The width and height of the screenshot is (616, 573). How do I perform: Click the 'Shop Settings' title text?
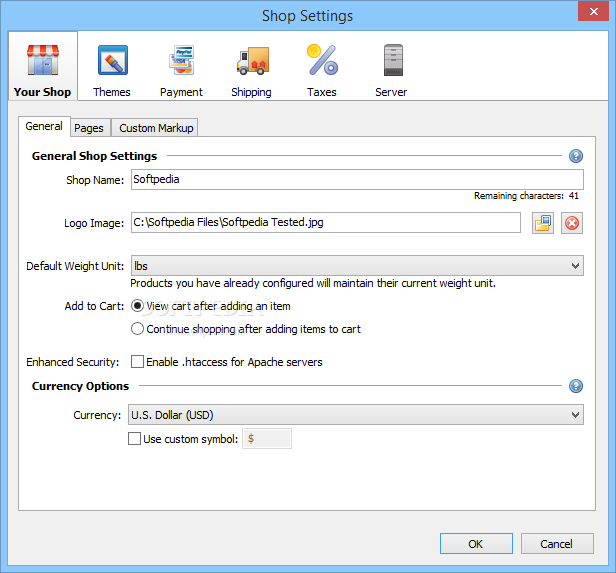[x=308, y=16]
